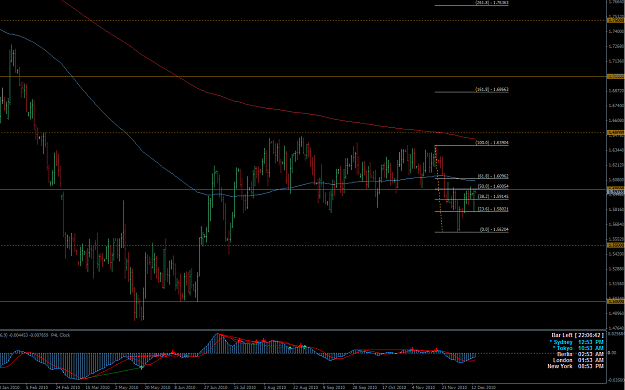Click the 4 Nov 2010 date label
Viewport: 625px width, 390px height.
pos(424,387)
